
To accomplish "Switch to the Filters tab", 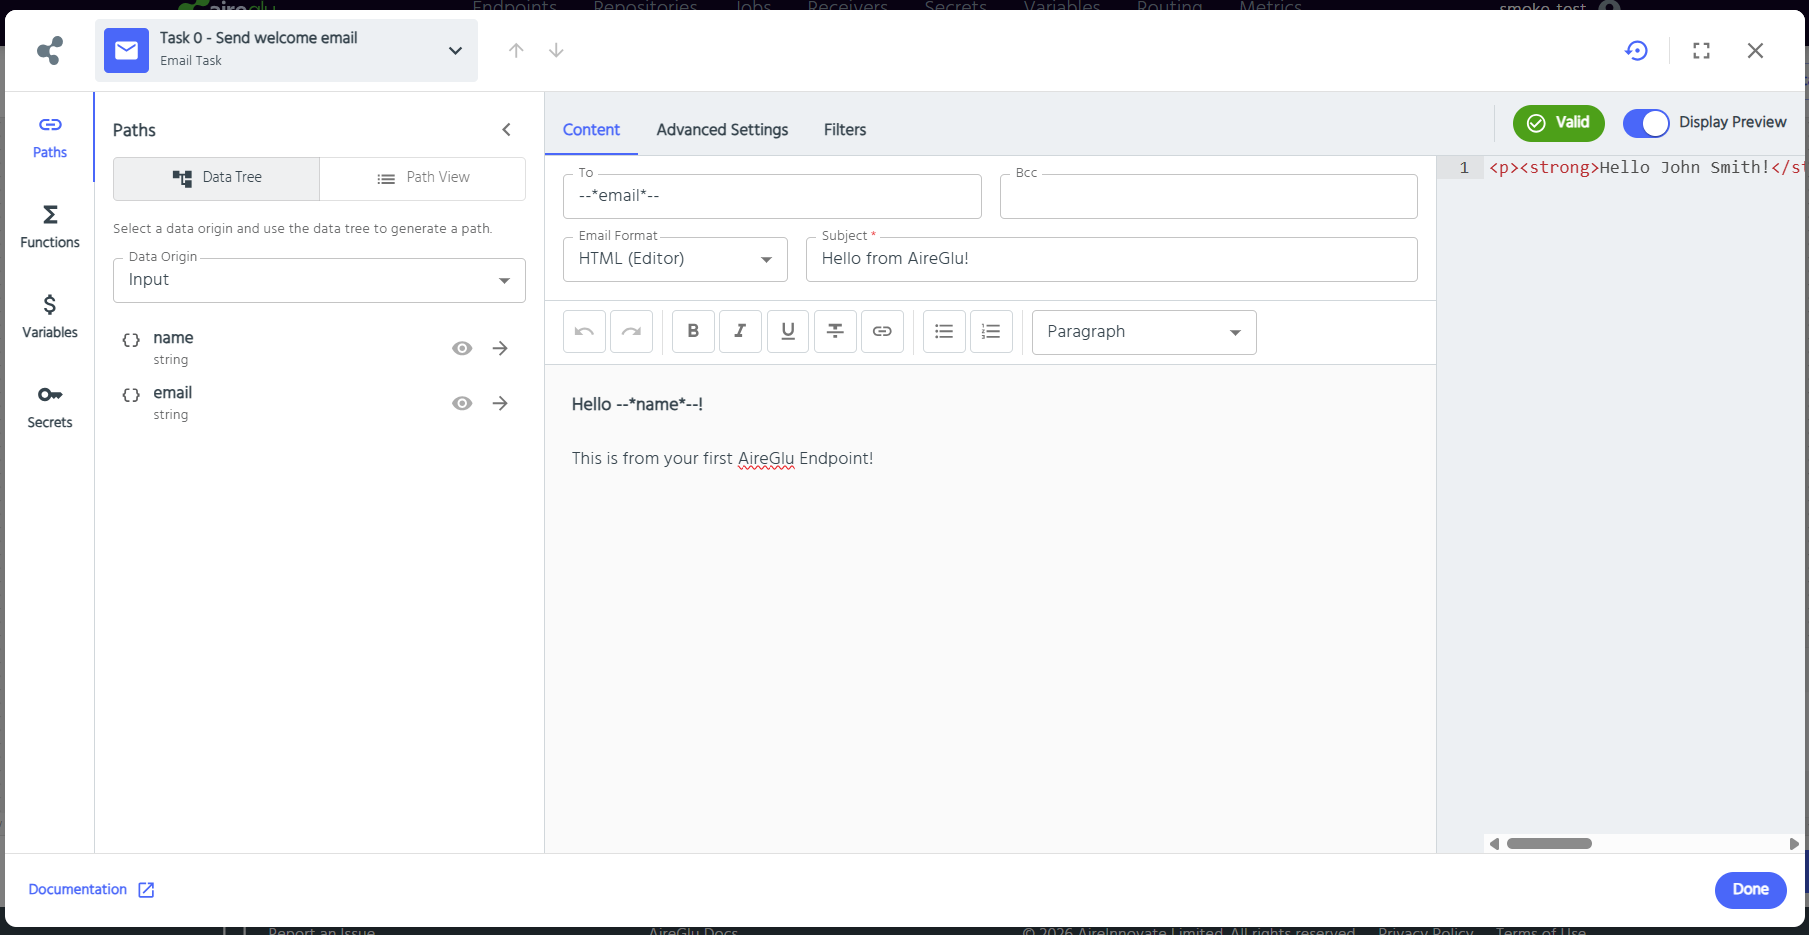I will click(845, 130).
